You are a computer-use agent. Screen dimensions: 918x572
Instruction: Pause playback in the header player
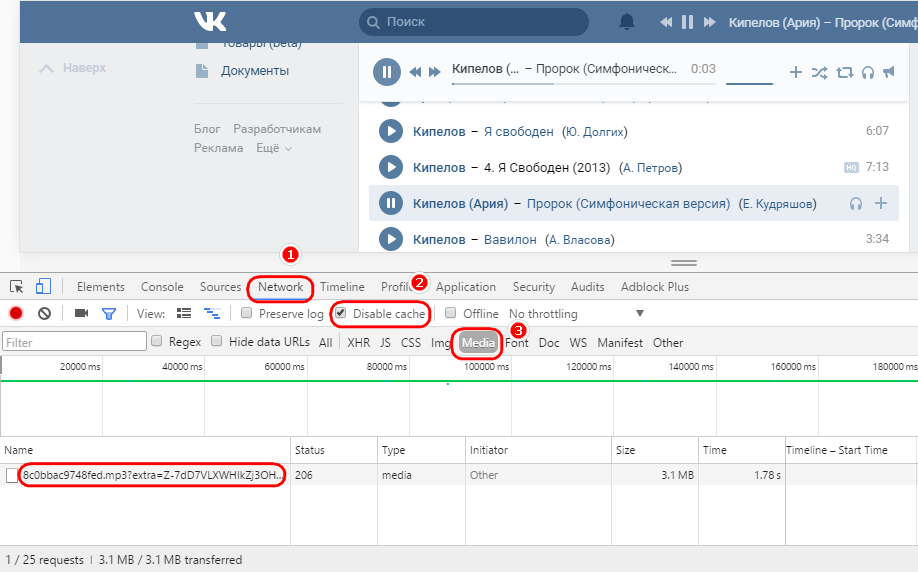click(687, 22)
